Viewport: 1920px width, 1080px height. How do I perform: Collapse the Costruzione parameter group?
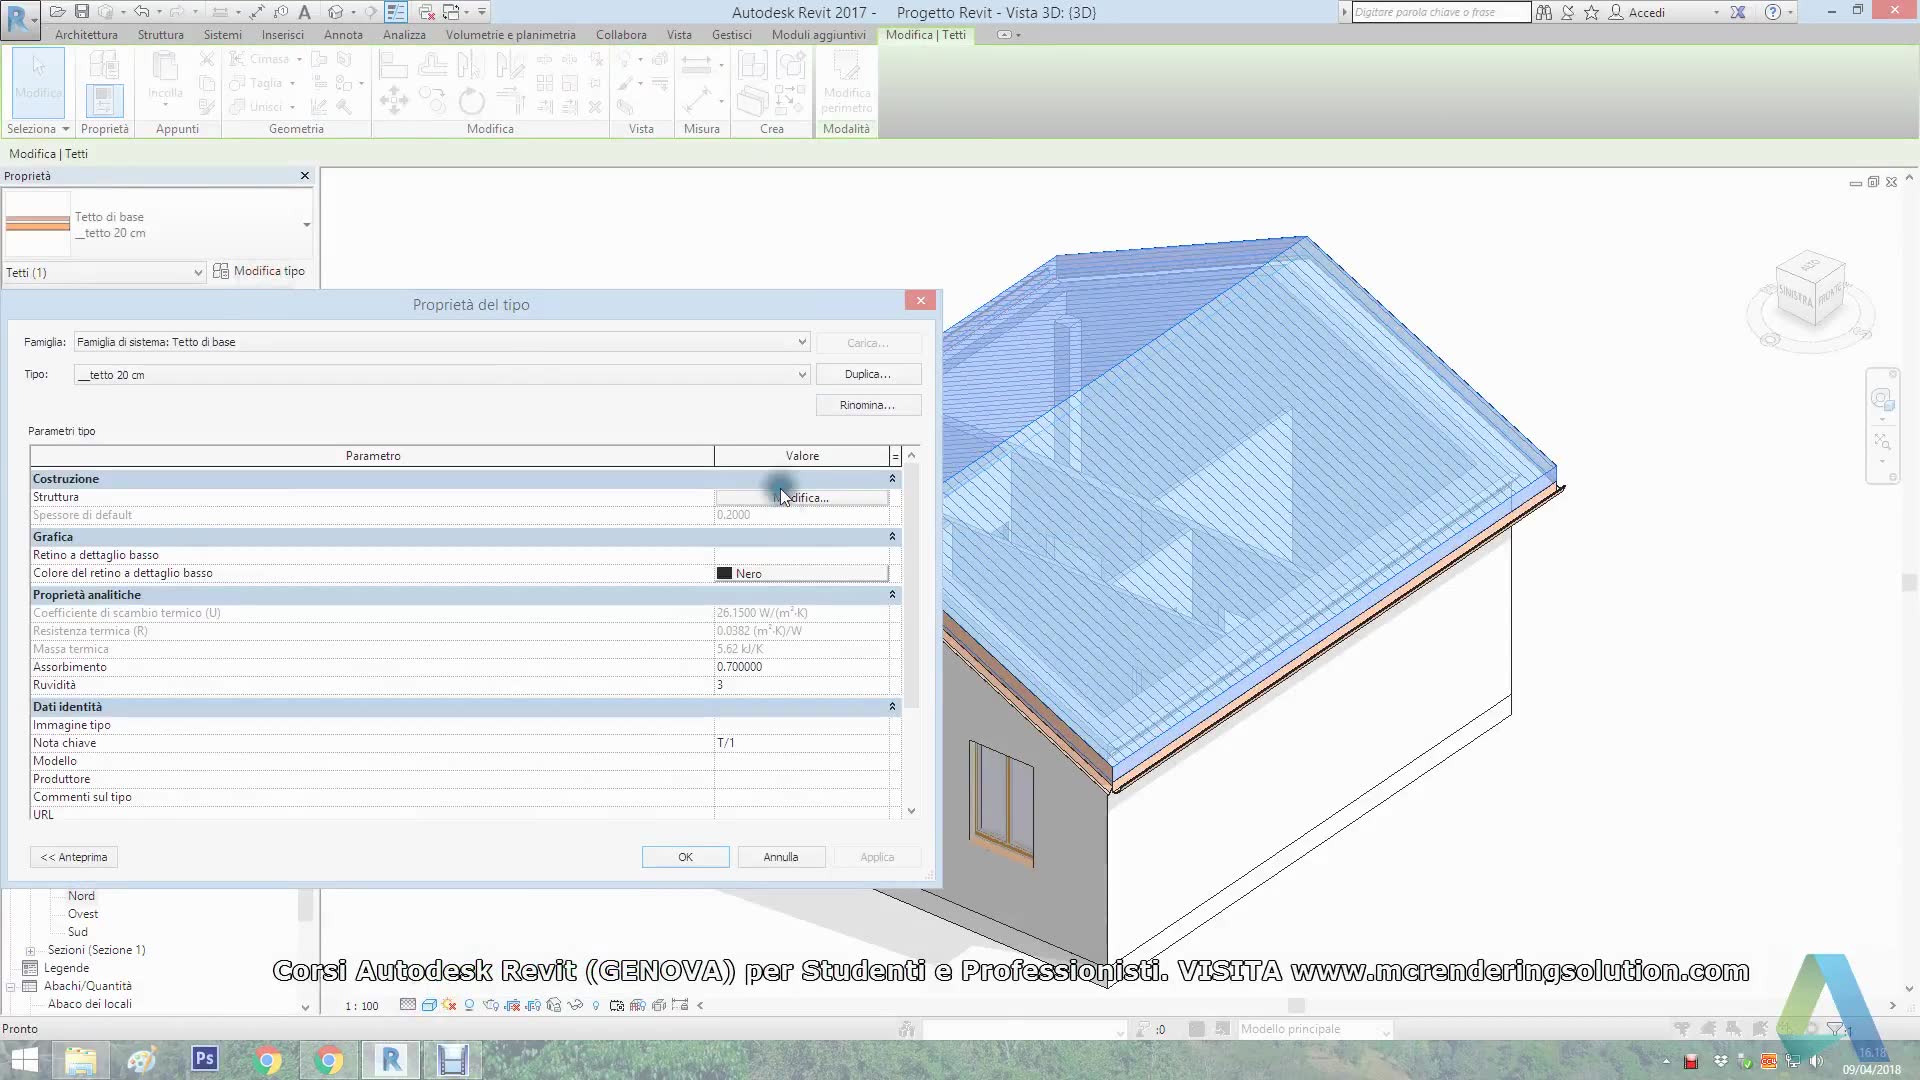892,479
